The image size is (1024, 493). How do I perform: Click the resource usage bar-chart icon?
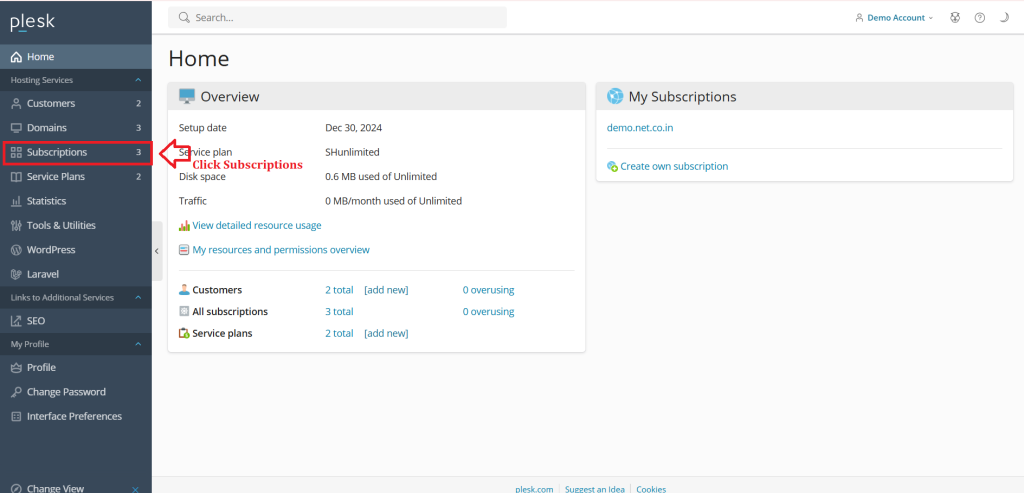coord(184,225)
